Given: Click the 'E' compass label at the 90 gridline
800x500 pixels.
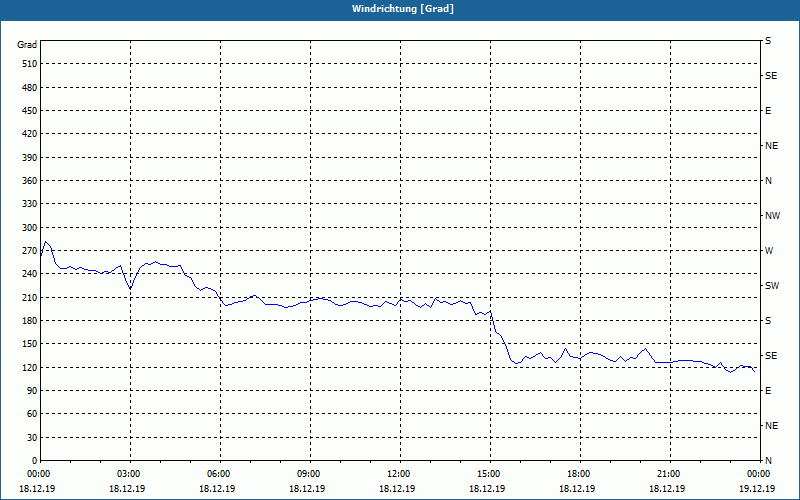Looking at the screenshot, I should pyautogui.click(x=768, y=391).
